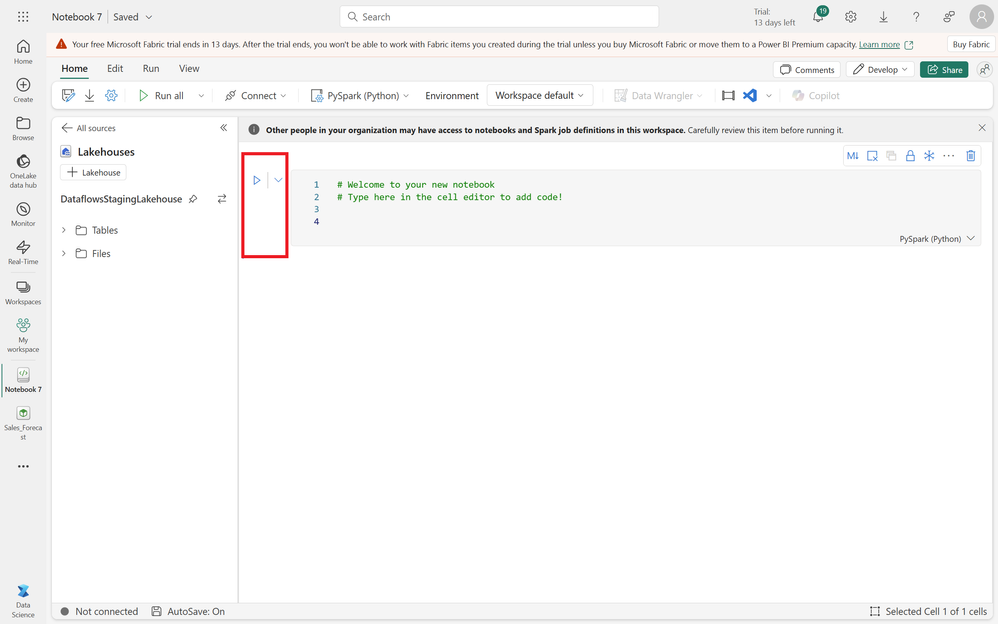998x624 pixels.
Task: Convert cell to Markdown (M↓)
Action: click(x=853, y=155)
